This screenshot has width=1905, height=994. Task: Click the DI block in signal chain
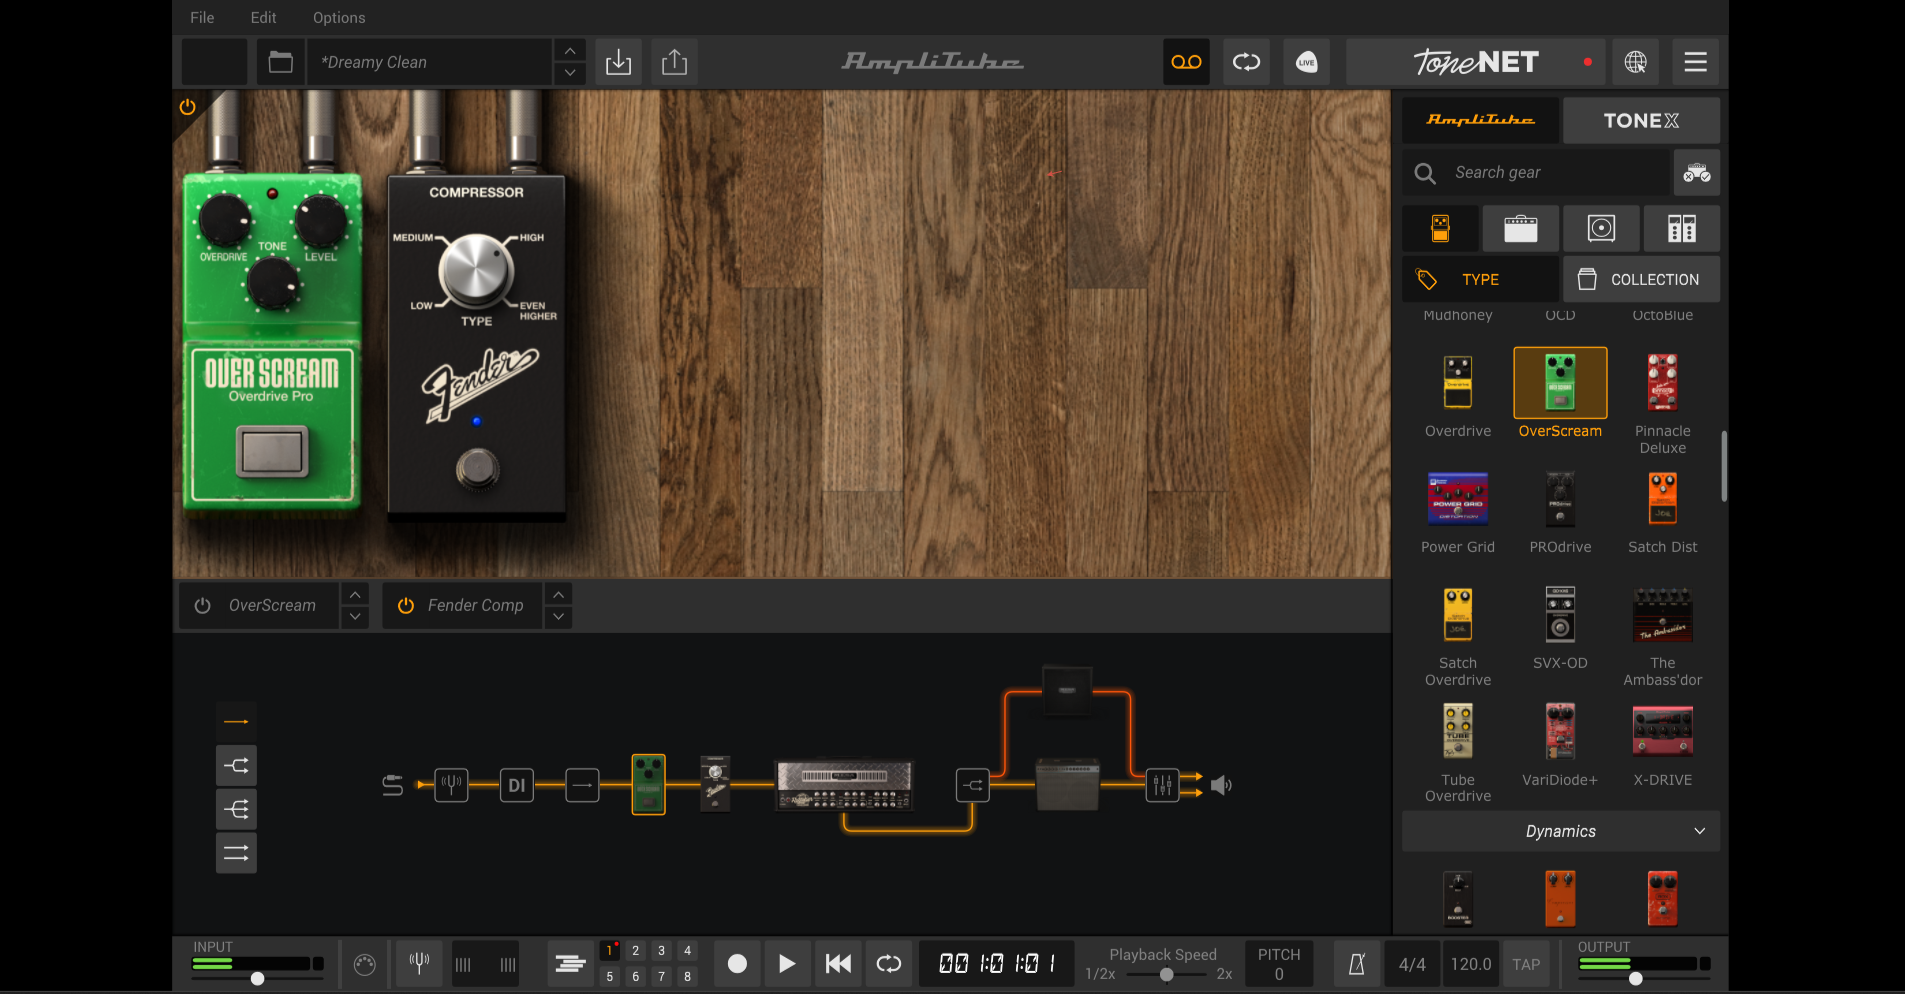click(516, 785)
